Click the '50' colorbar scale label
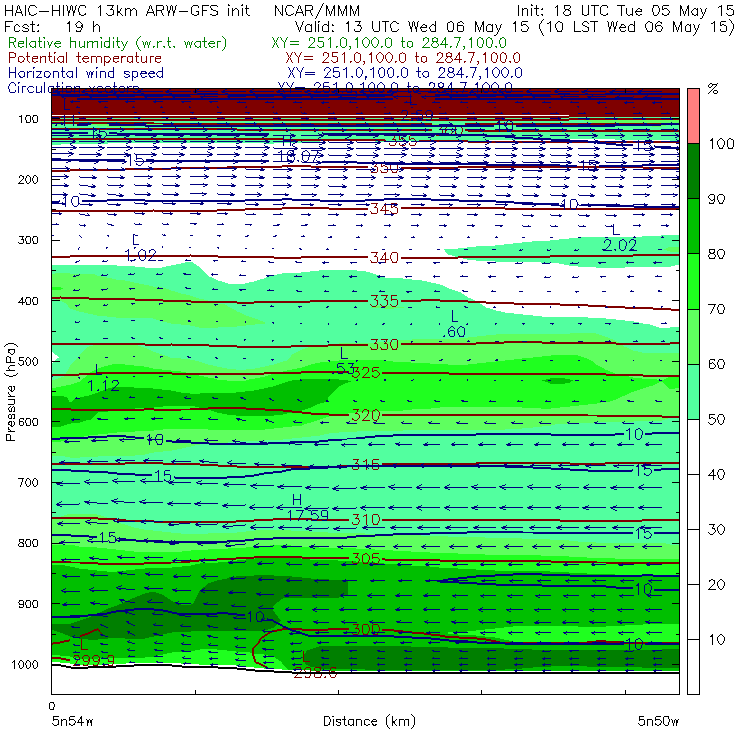Screen dimensions: 740x740 point(717,420)
